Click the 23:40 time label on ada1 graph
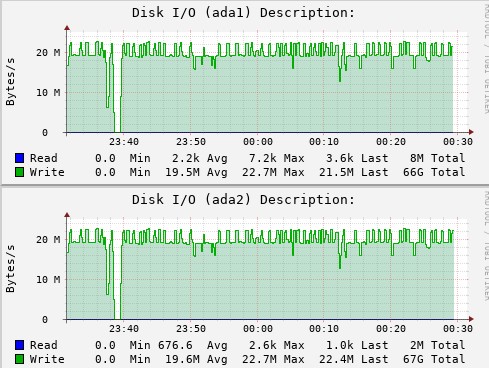This screenshot has width=489, height=368. point(124,142)
